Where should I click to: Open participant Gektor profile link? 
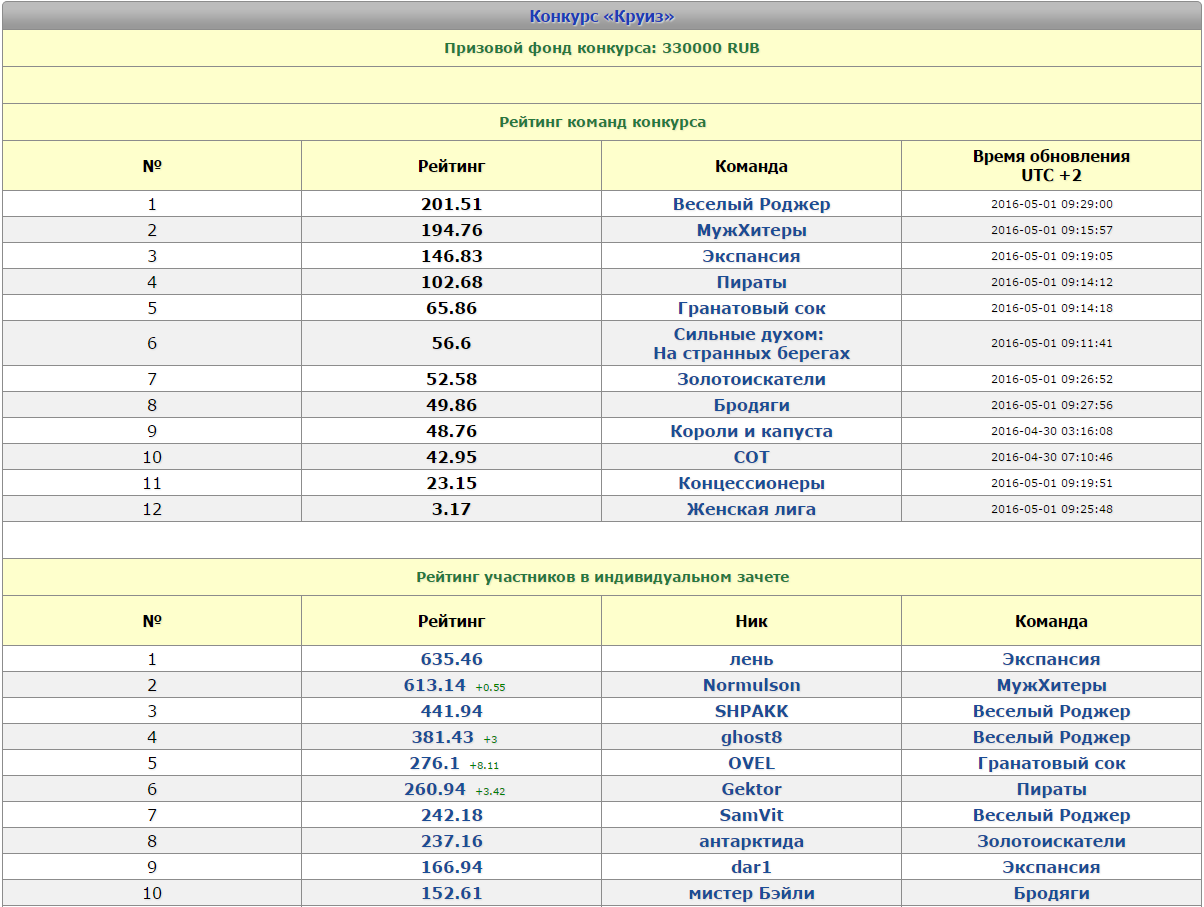coord(751,789)
